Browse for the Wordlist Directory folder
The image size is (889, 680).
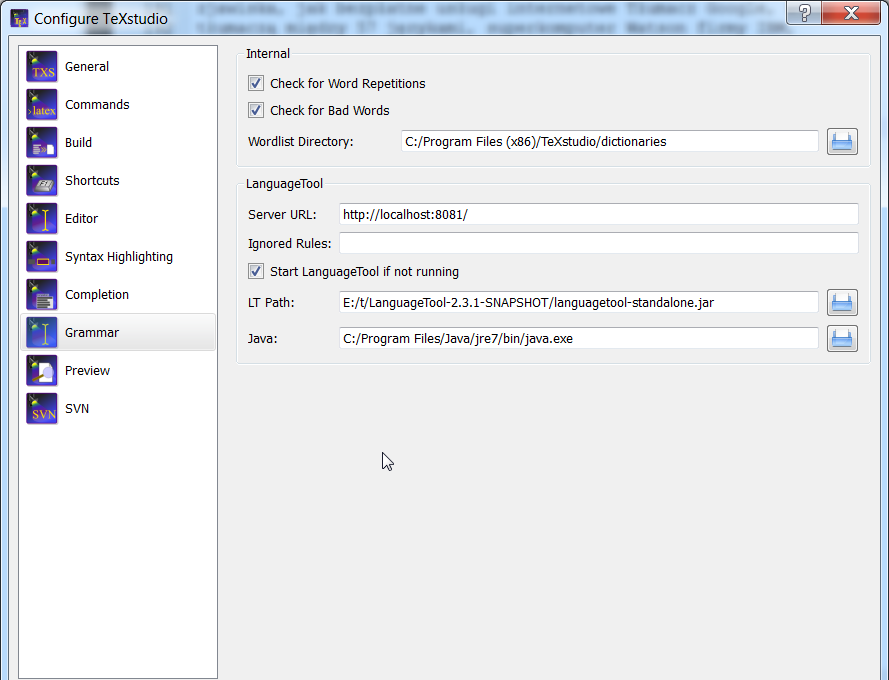tap(842, 141)
